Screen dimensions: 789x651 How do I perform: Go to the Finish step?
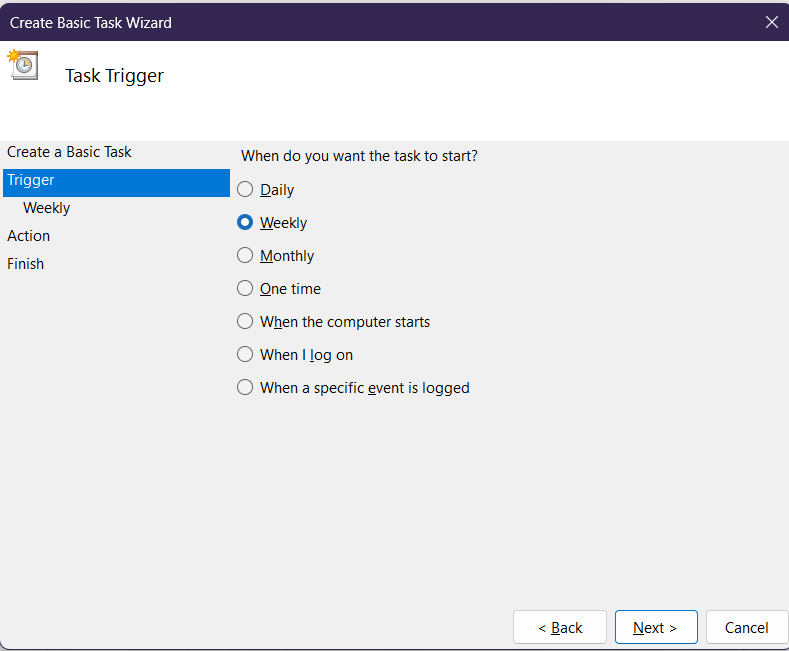[x=26, y=264]
